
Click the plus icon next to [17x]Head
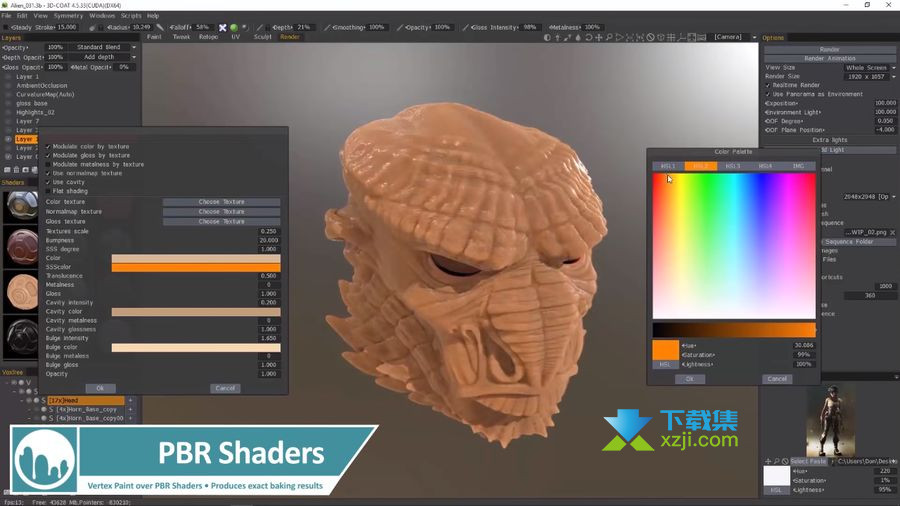(130, 400)
